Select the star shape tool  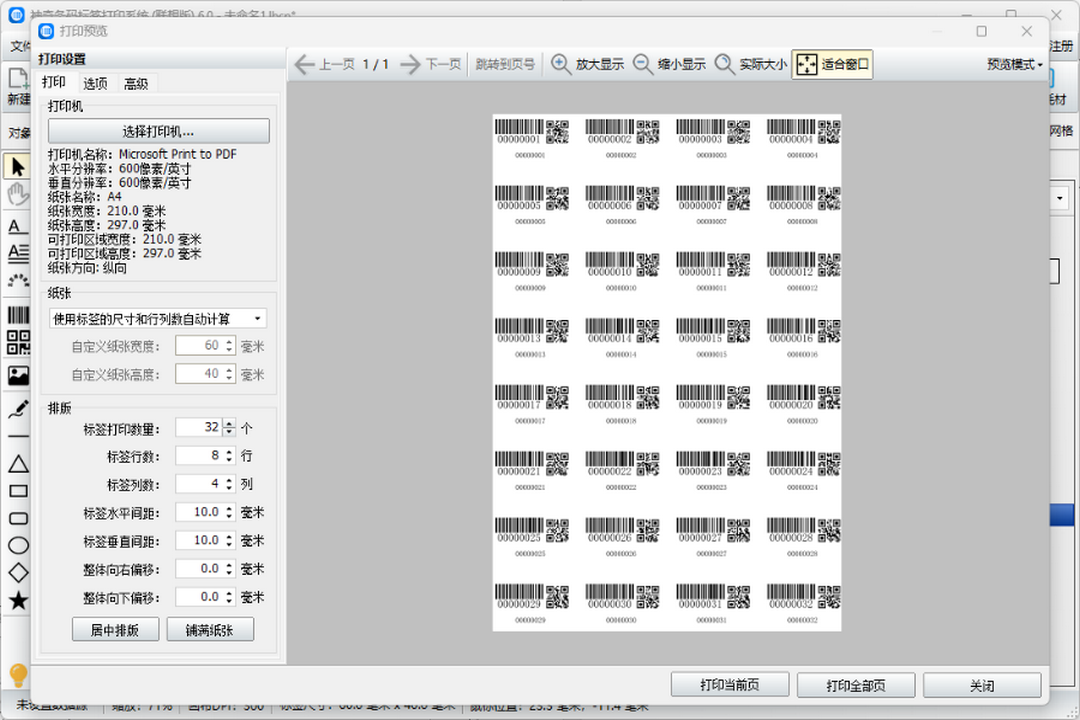[18, 601]
